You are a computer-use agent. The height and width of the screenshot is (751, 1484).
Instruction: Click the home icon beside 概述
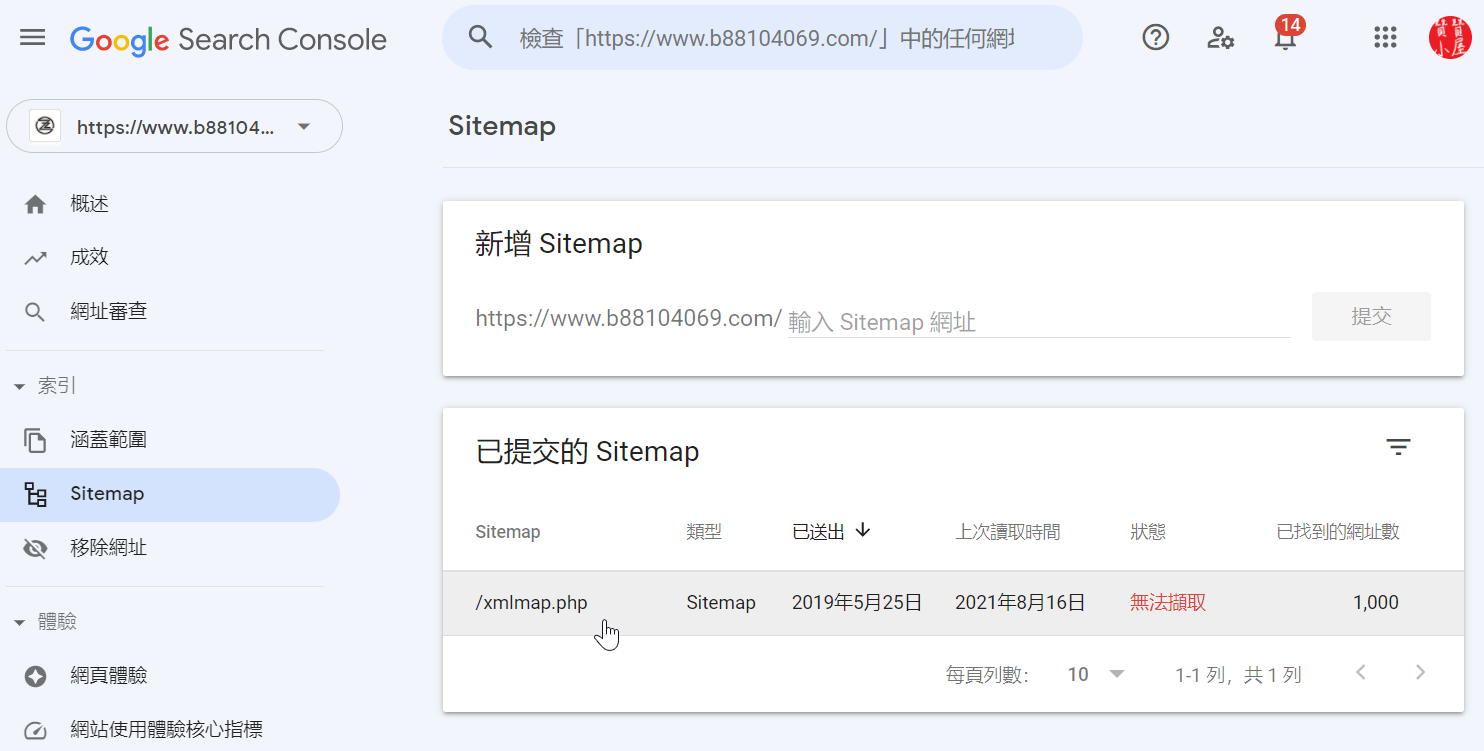tap(35, 205)
